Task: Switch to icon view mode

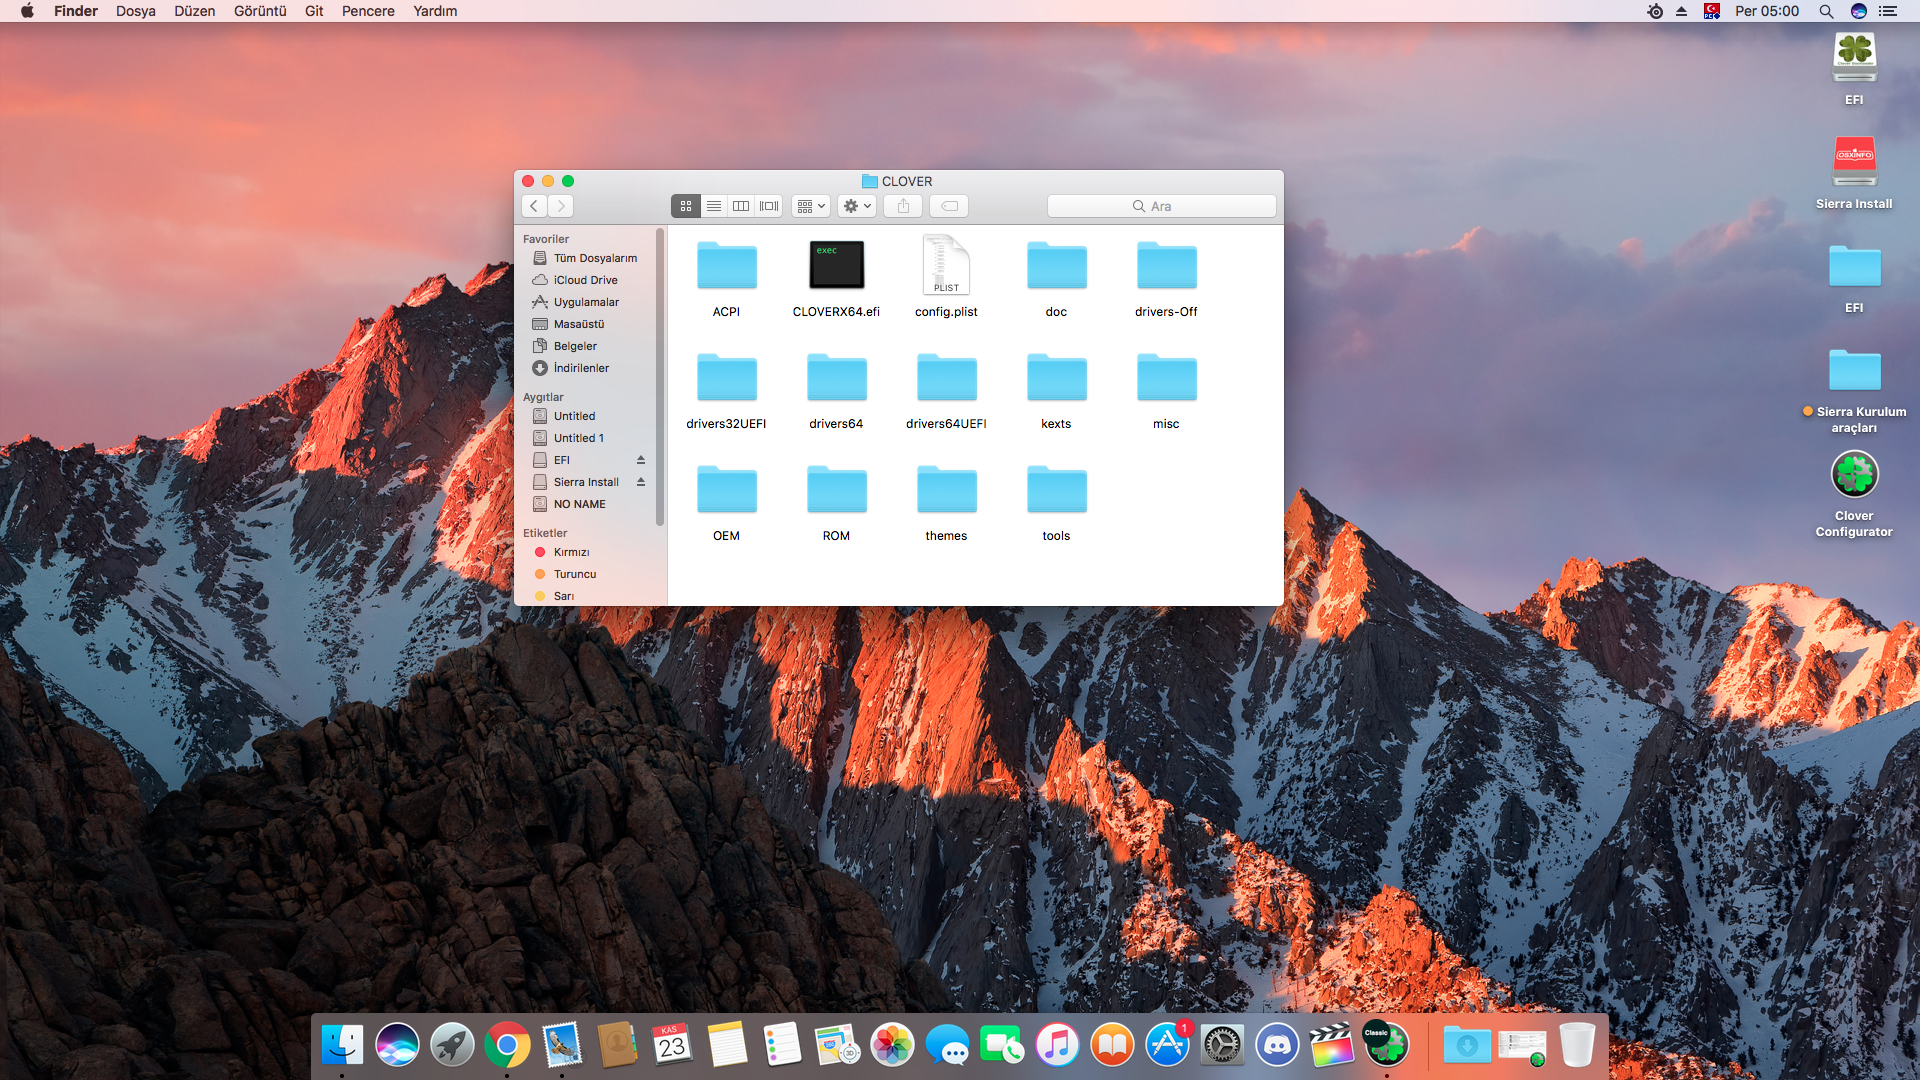Action: [686, 206]
